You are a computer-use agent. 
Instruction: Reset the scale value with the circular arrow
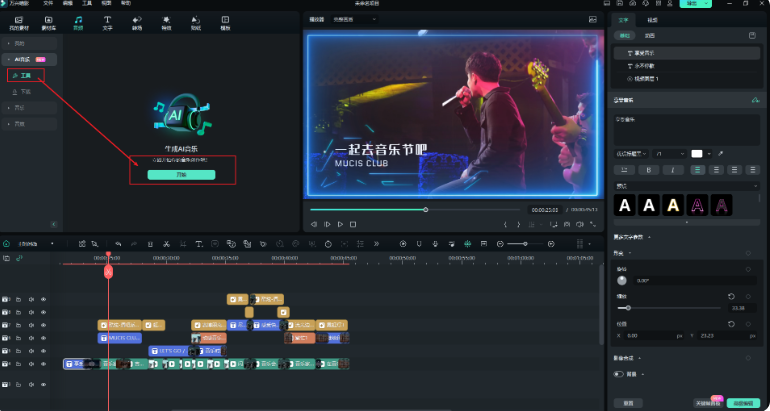pos(731,297)
